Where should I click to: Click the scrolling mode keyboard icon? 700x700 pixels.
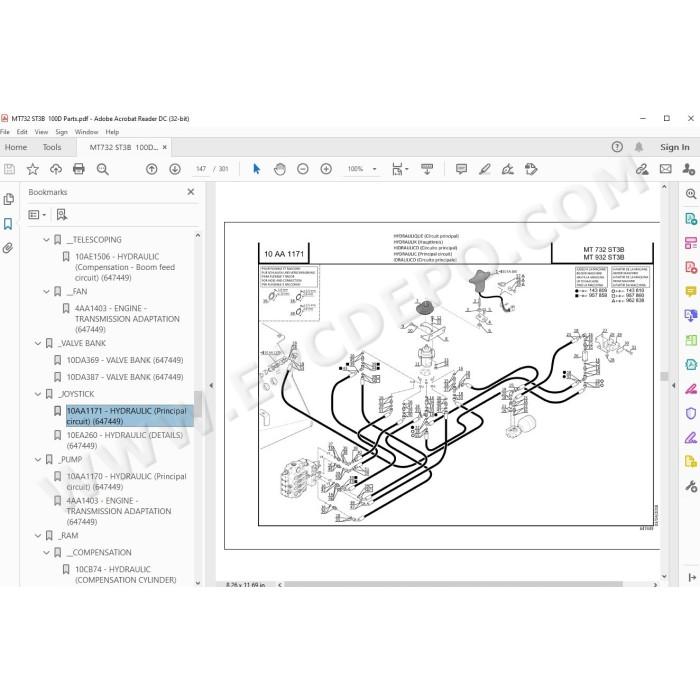coord(427,169)
